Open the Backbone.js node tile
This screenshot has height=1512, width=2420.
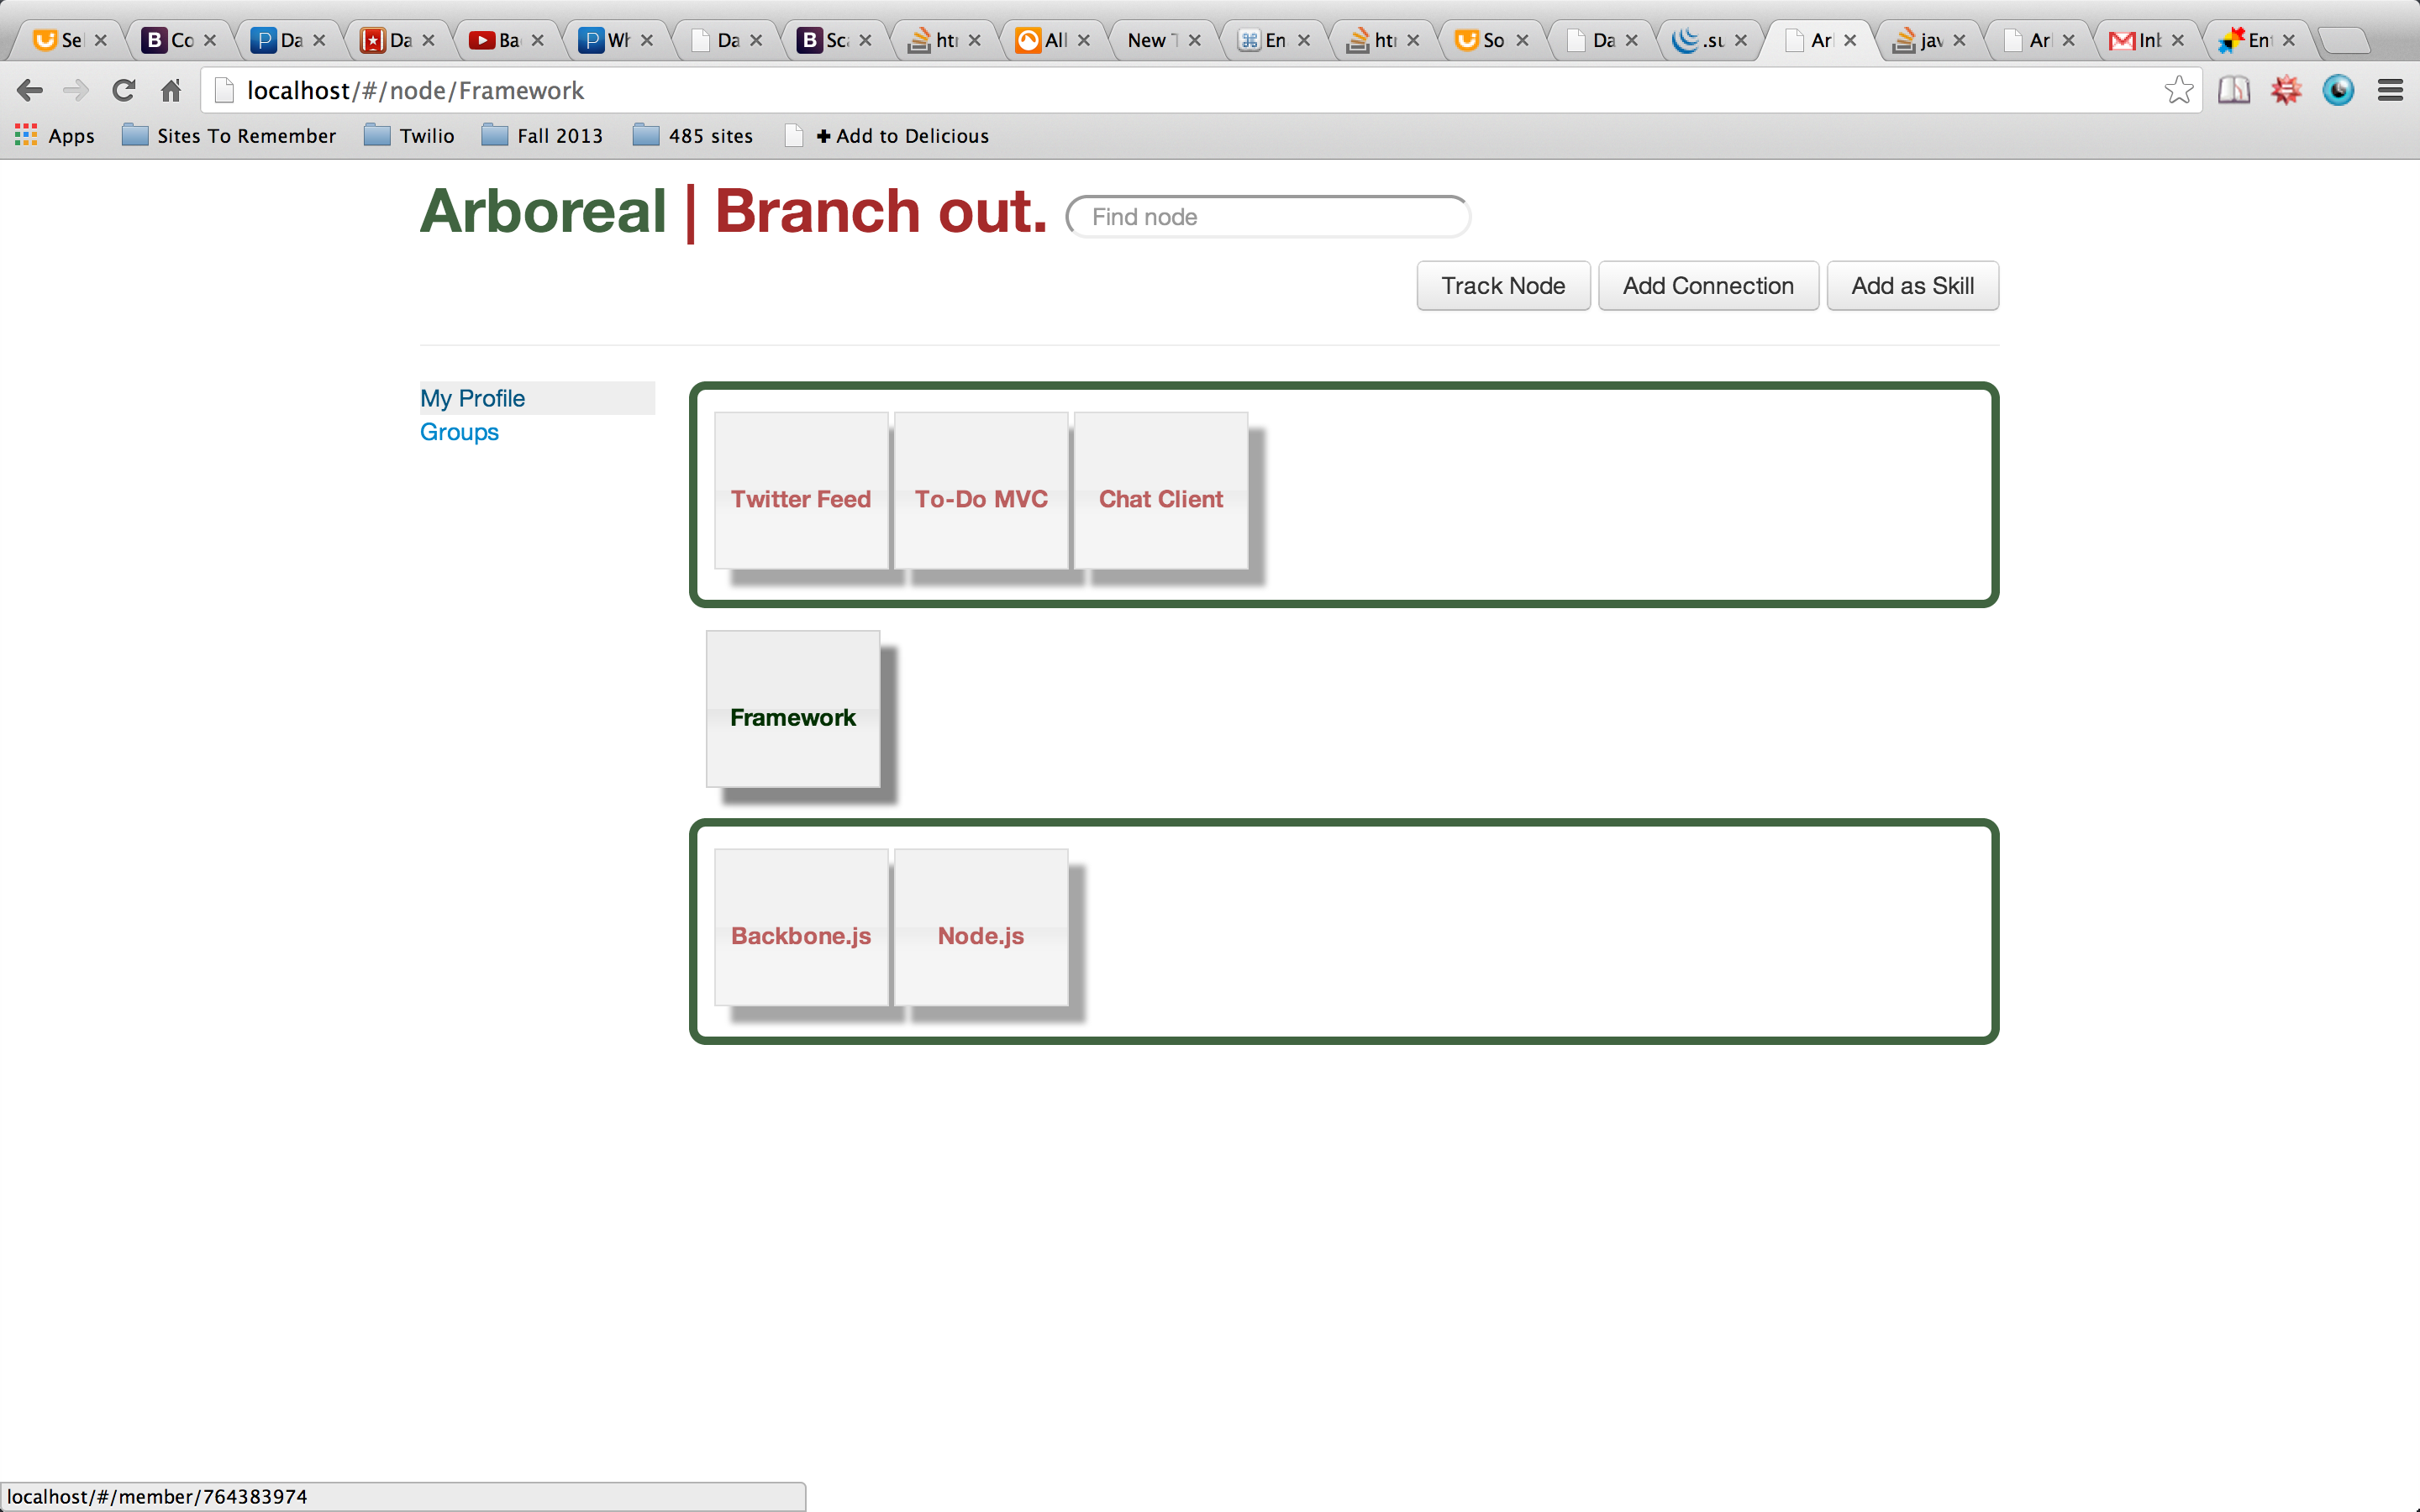(801, 927)
